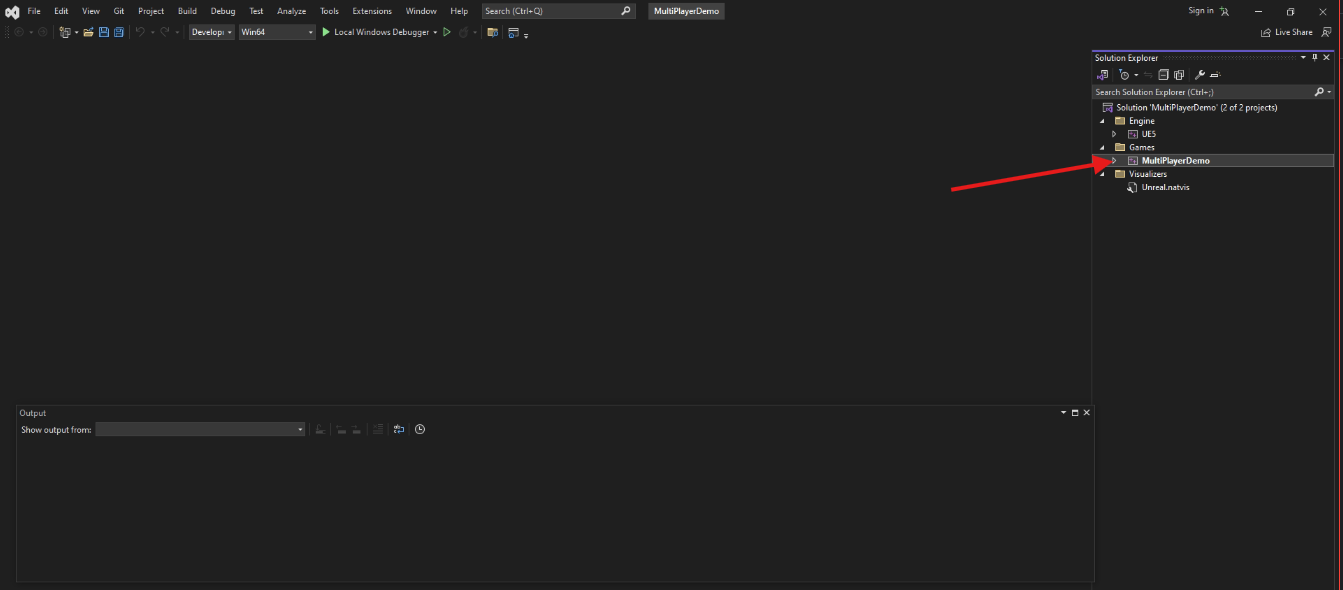
Task: Click the Open File folder icon
Action: pyautogui.click(x=88, y=32)
